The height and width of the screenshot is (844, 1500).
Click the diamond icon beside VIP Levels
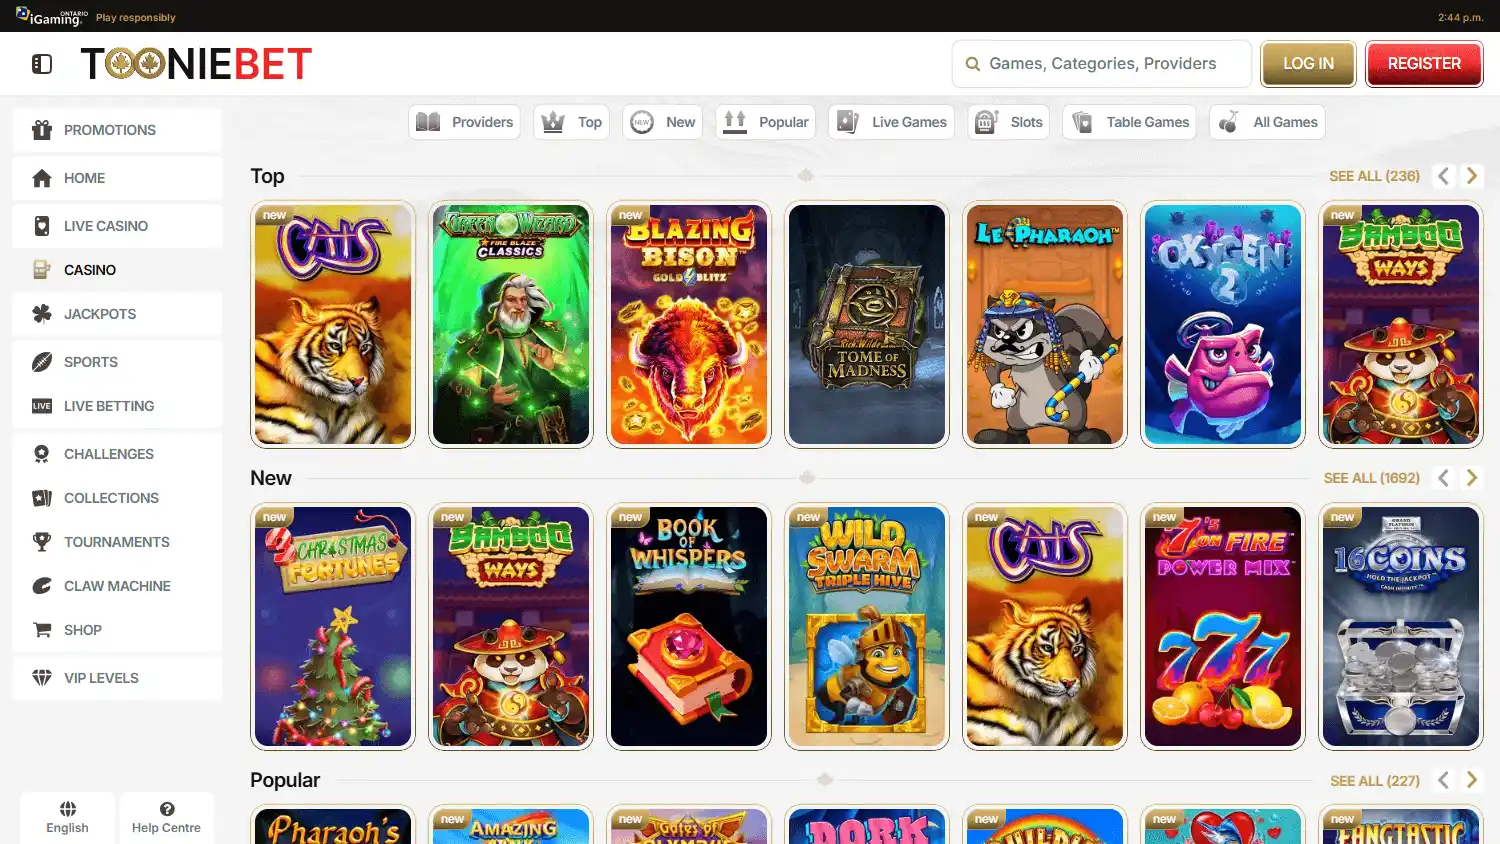pos(42,678)
